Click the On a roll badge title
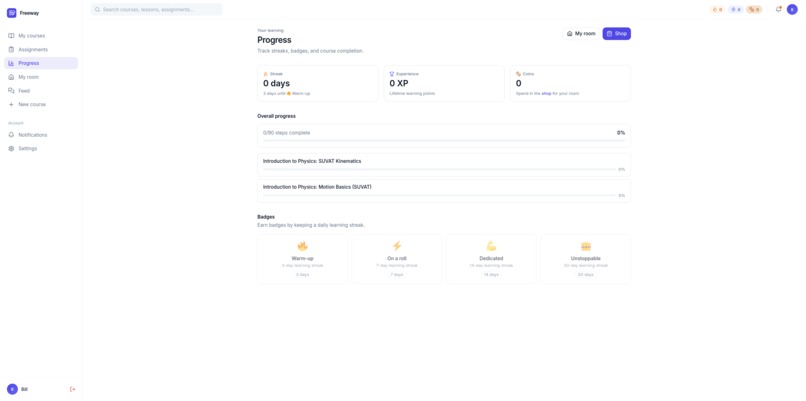Image resolution: width=806 pixels, height=401 pixels. pos(397,259)
